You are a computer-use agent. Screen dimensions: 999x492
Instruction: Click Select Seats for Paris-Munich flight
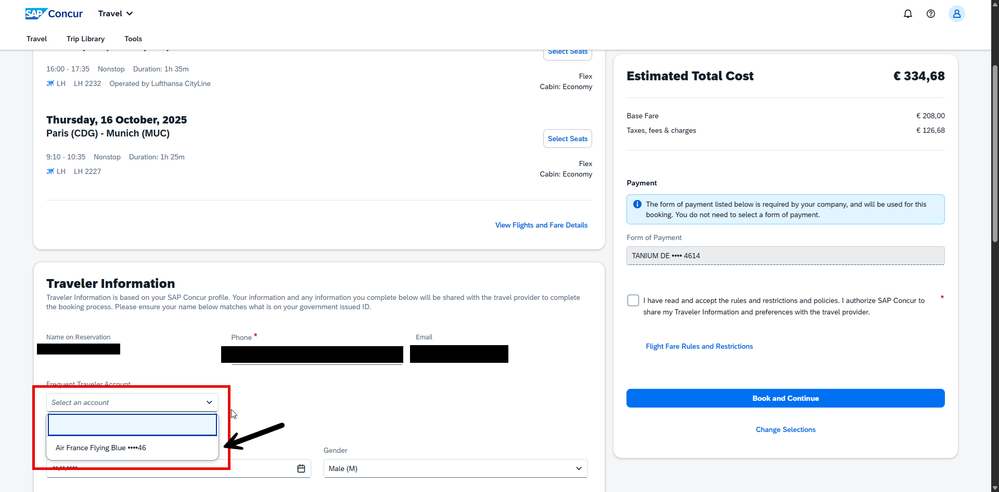(x=567, y=138)
